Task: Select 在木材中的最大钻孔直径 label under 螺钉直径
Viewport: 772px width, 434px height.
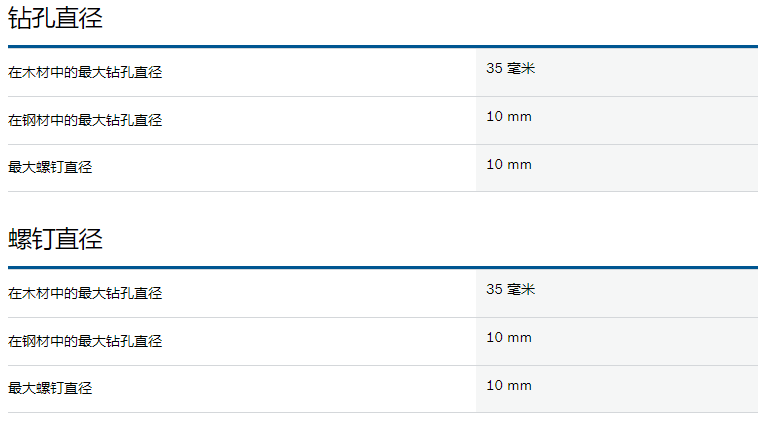Action: 85,294
